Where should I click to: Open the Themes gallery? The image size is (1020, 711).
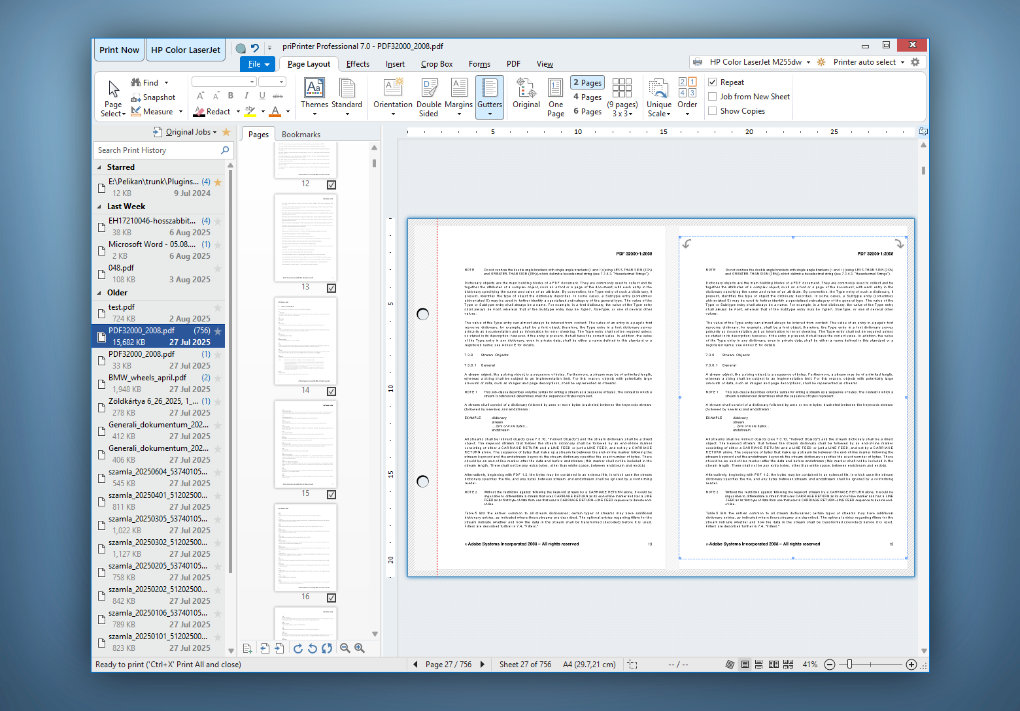coord(314,96)
